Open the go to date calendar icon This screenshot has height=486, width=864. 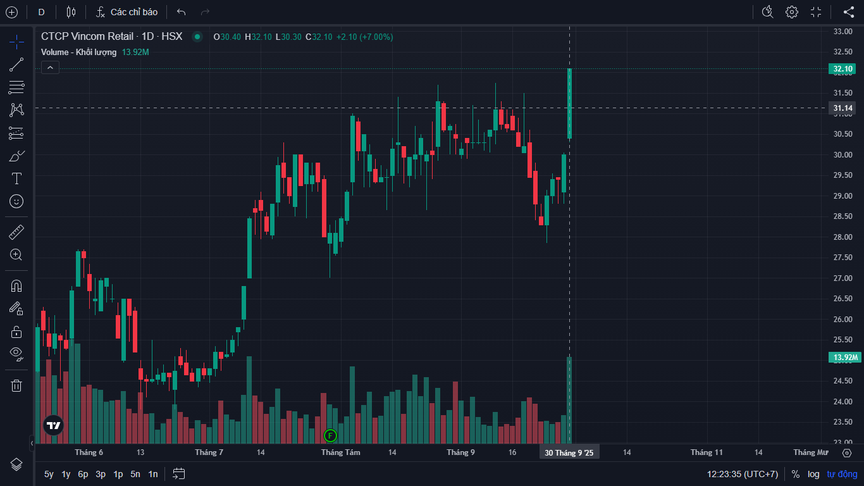coord(179,474)
